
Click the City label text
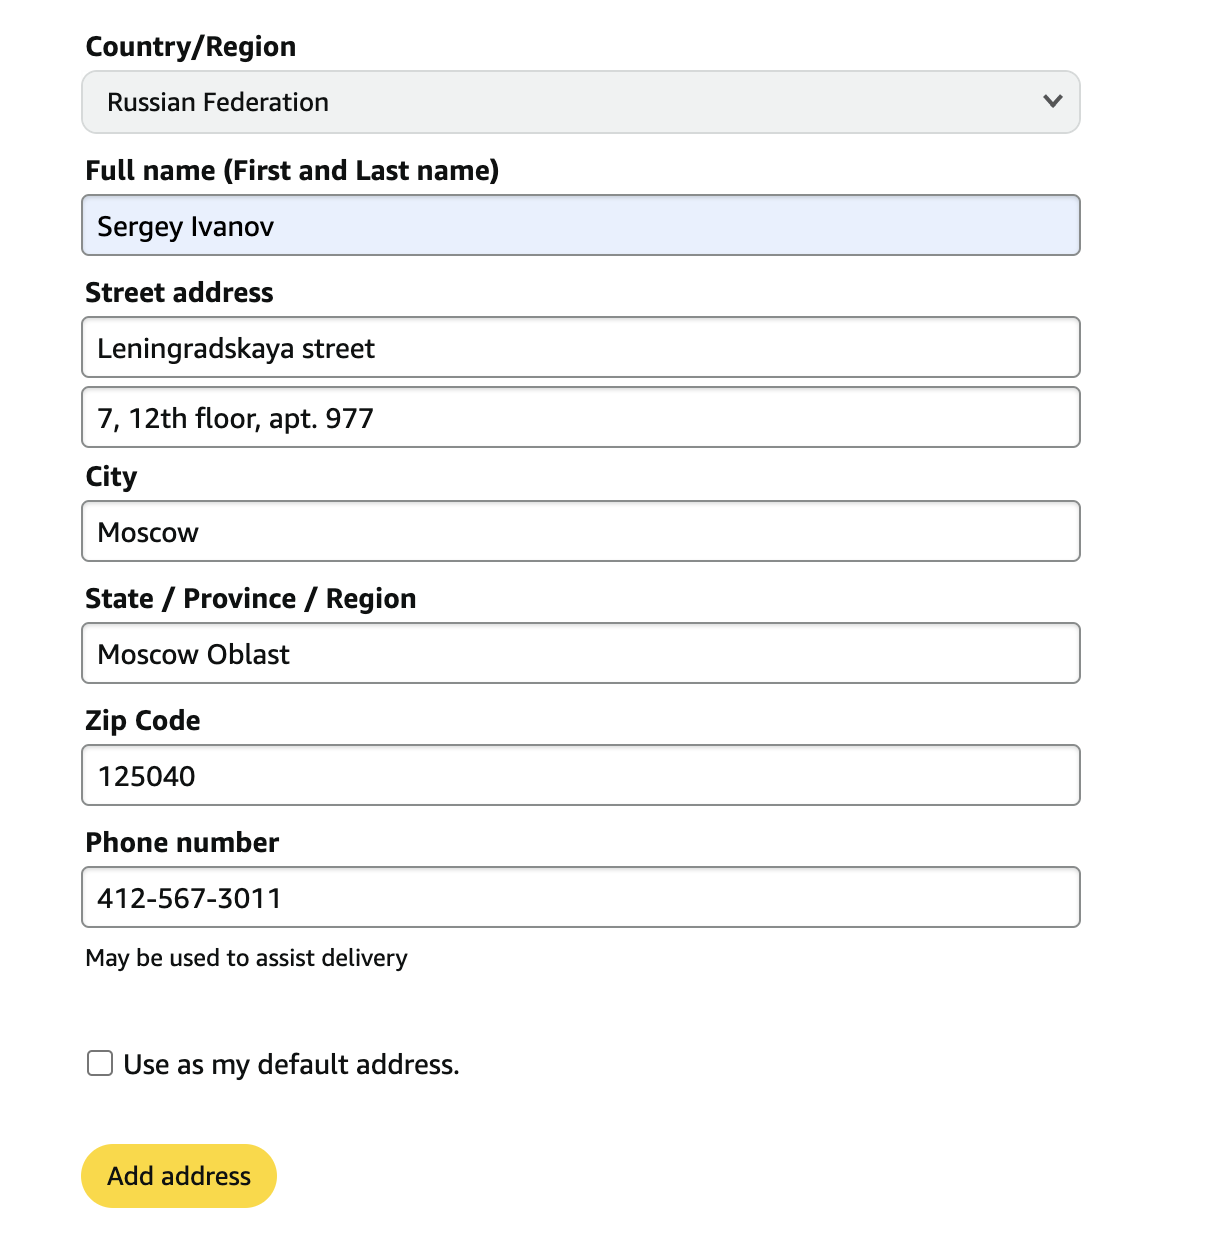111,477
